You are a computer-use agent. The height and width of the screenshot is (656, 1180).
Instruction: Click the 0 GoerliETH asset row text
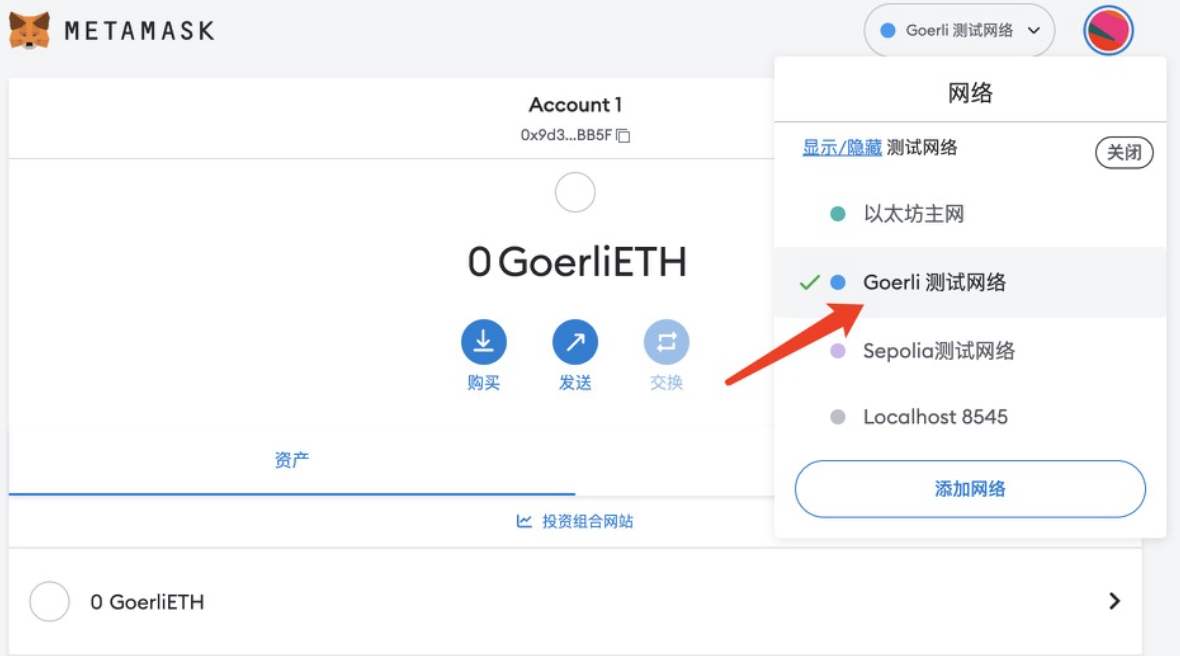pos(147,602)
